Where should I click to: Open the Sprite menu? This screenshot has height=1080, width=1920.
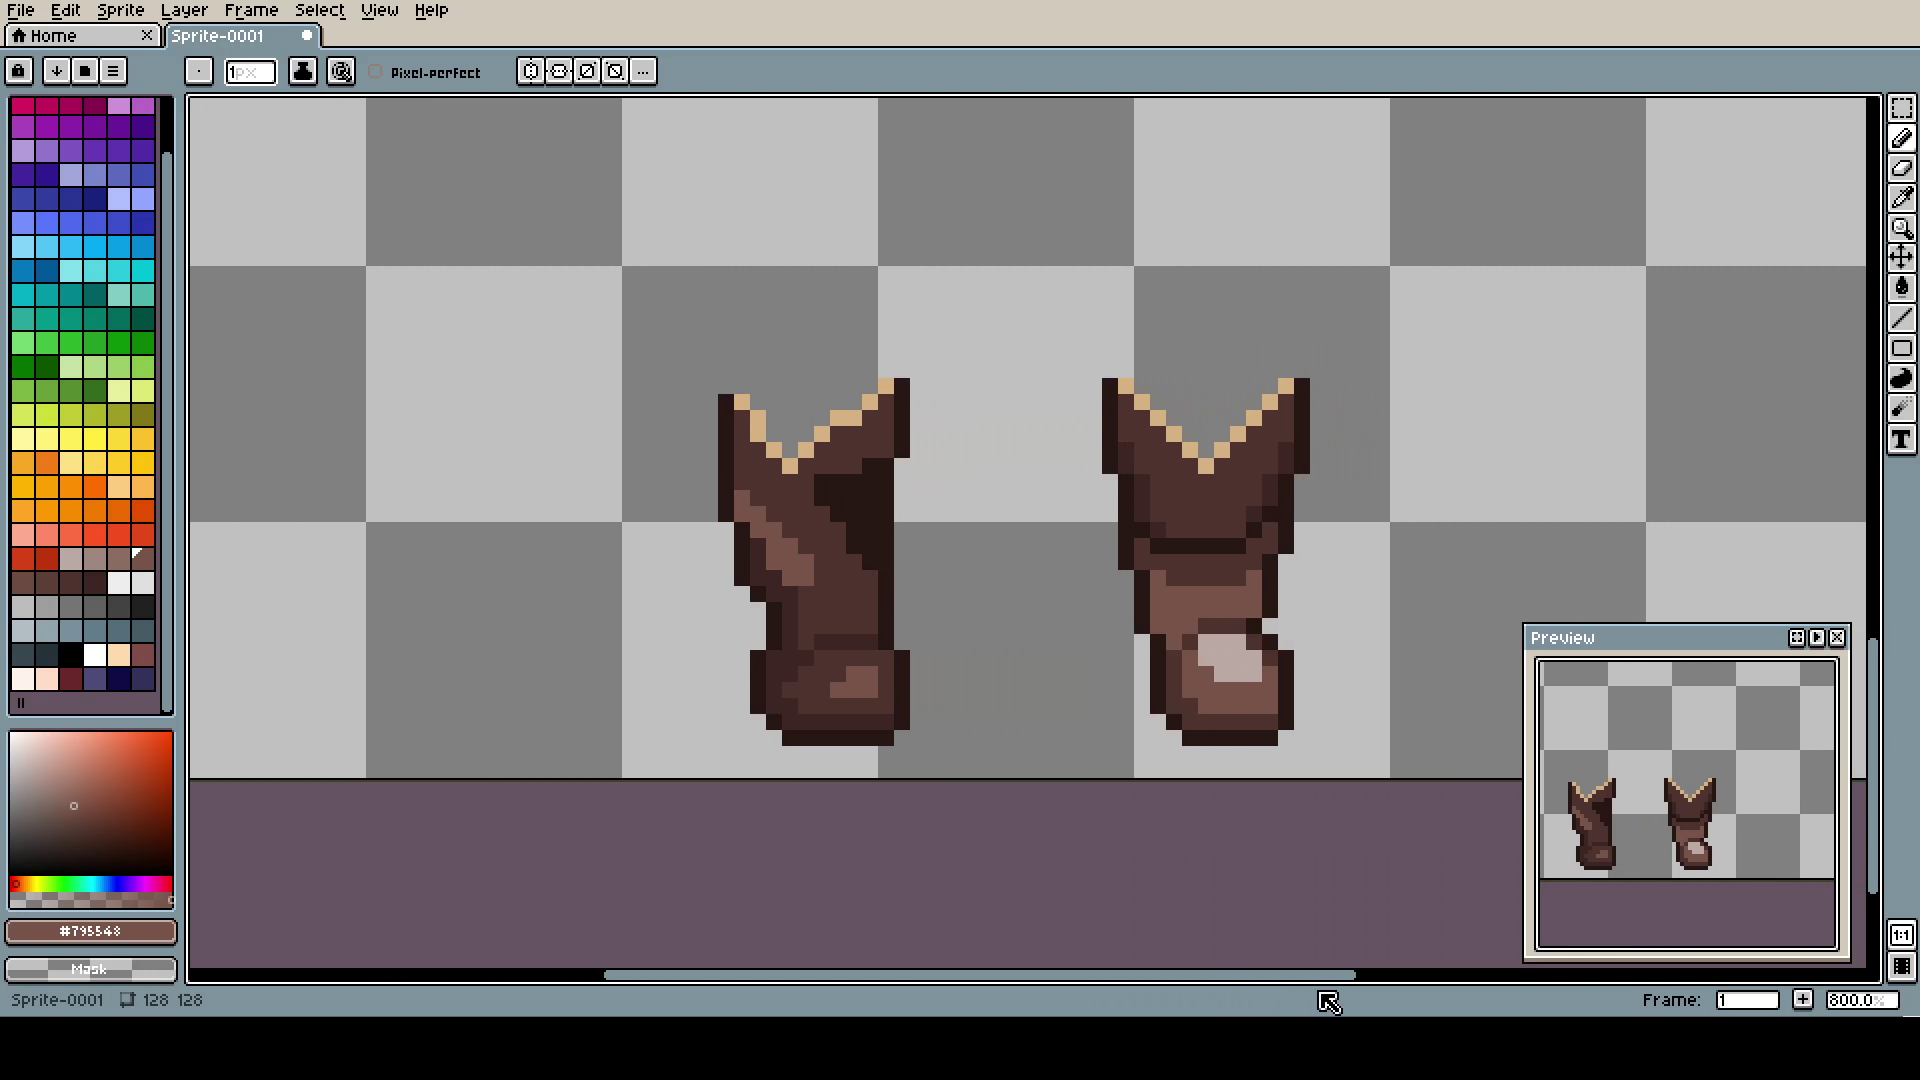click(120, 10)
